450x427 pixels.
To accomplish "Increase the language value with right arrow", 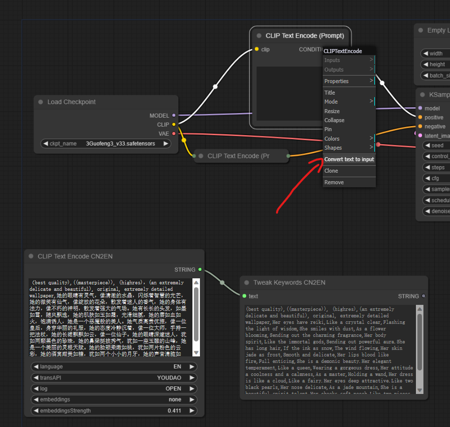I will pyautogui.click(x=192, y=367).
